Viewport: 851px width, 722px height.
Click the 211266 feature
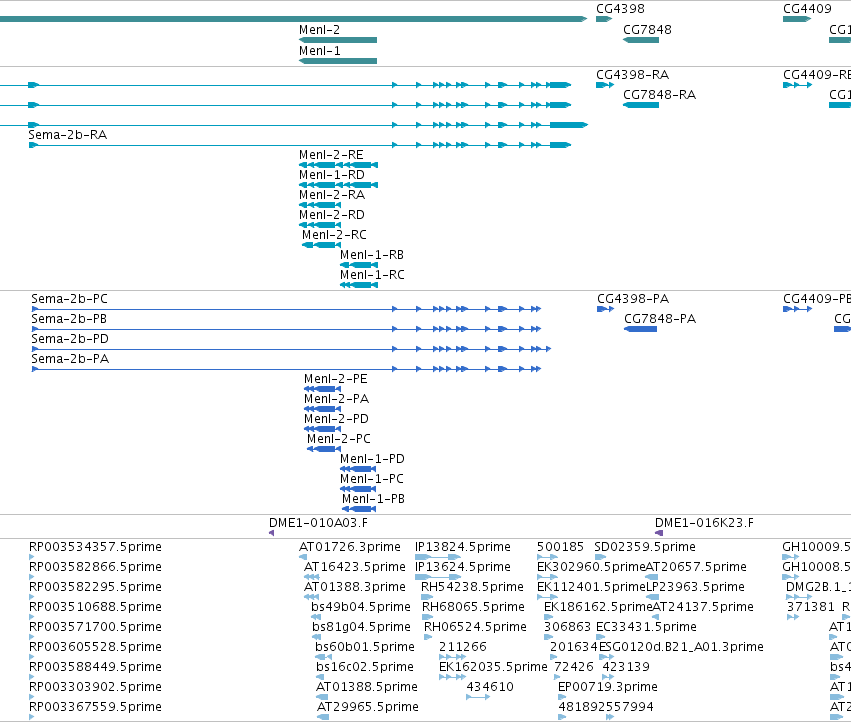pyautogui.click(x=452, y=657)
